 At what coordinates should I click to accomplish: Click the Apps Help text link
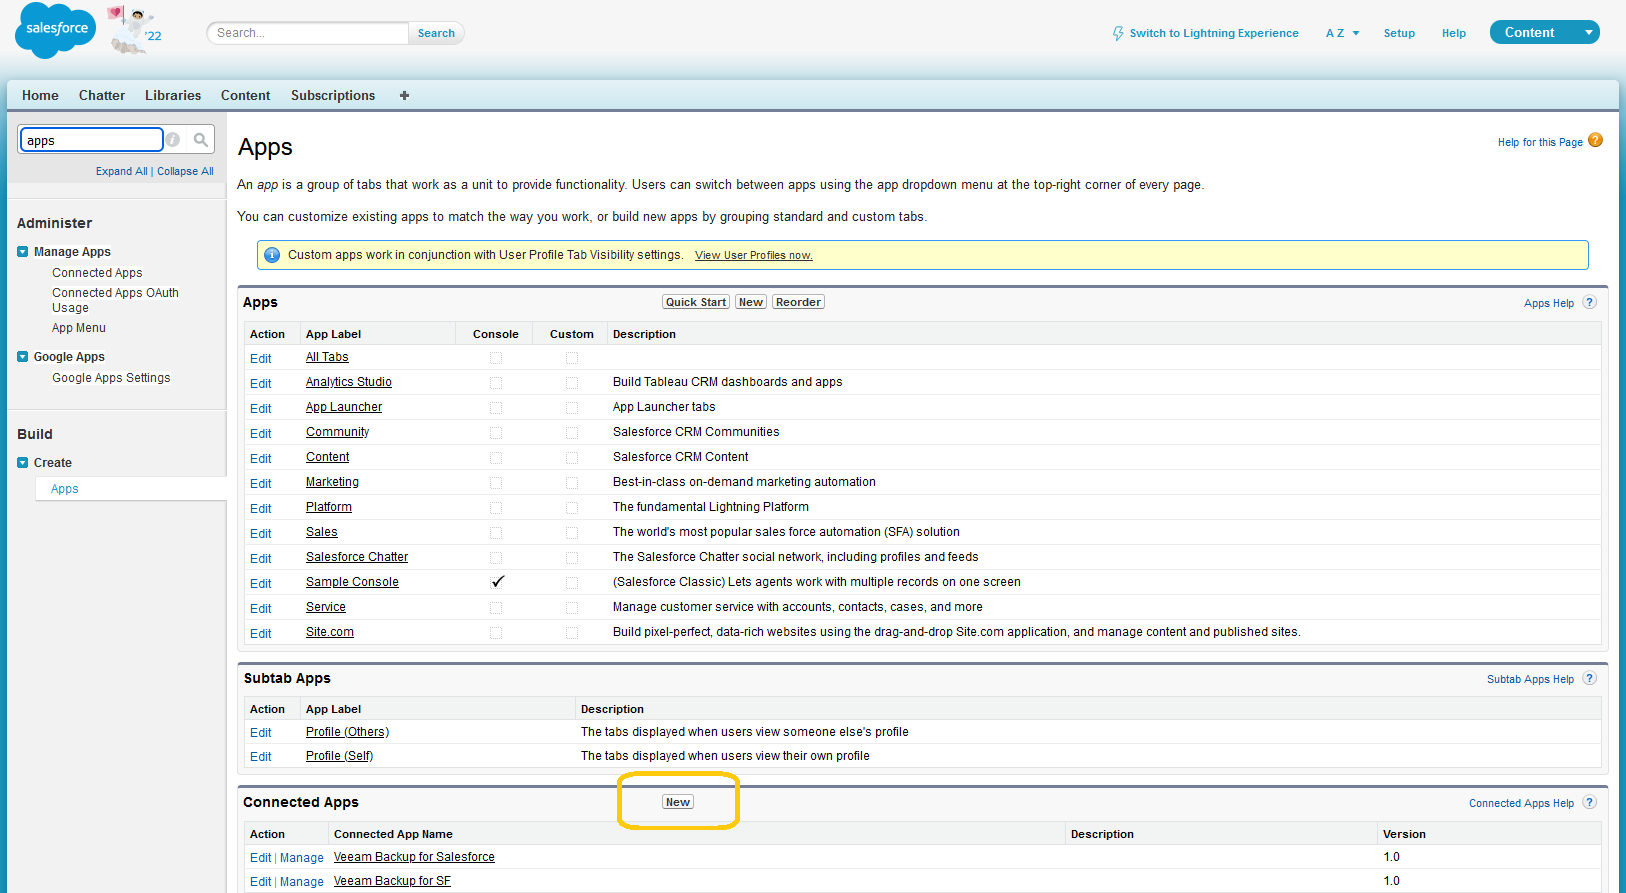[1549, 303]
